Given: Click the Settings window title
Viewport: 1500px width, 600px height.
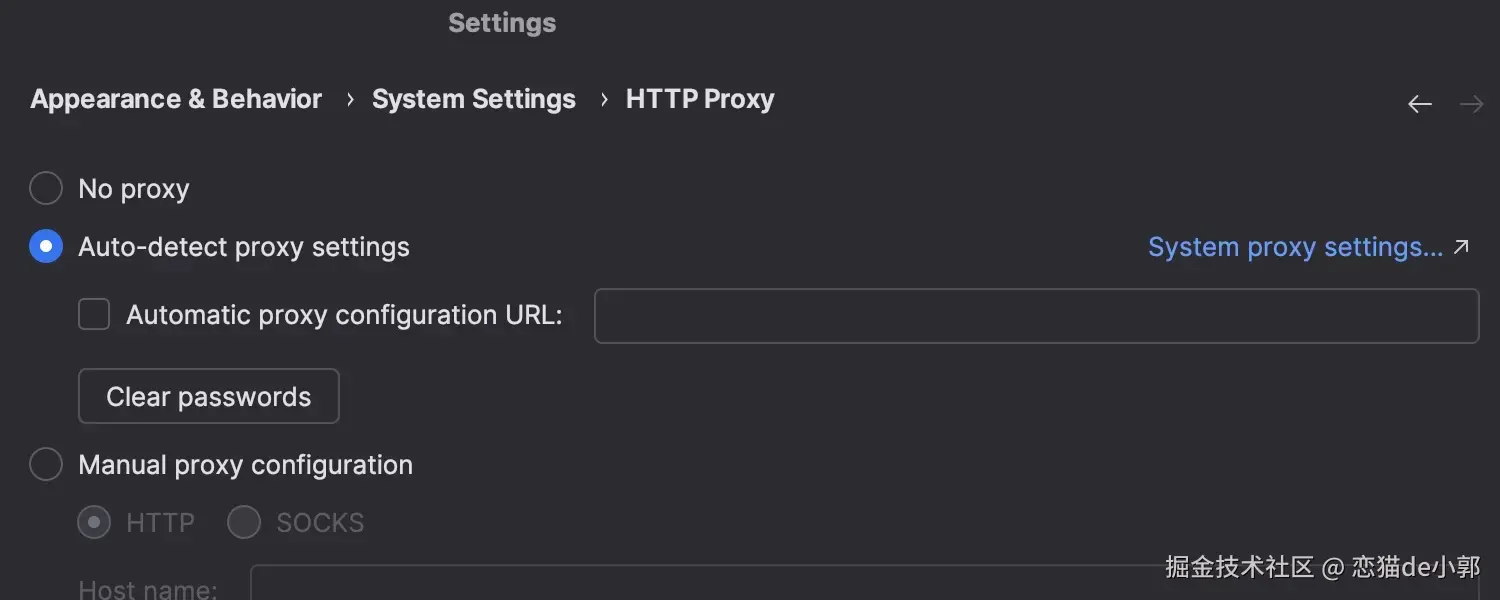Looking at the screenshot, I should (x=502, y=23).
